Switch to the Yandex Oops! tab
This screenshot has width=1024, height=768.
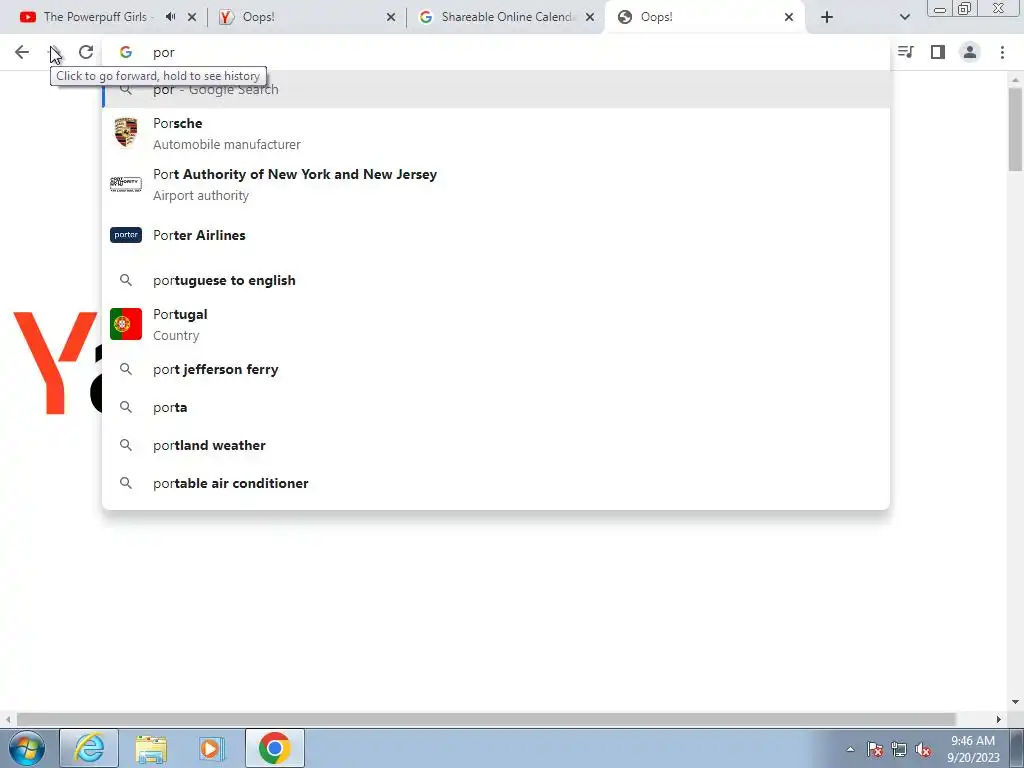pyautogui.click(x=307, y=17)
